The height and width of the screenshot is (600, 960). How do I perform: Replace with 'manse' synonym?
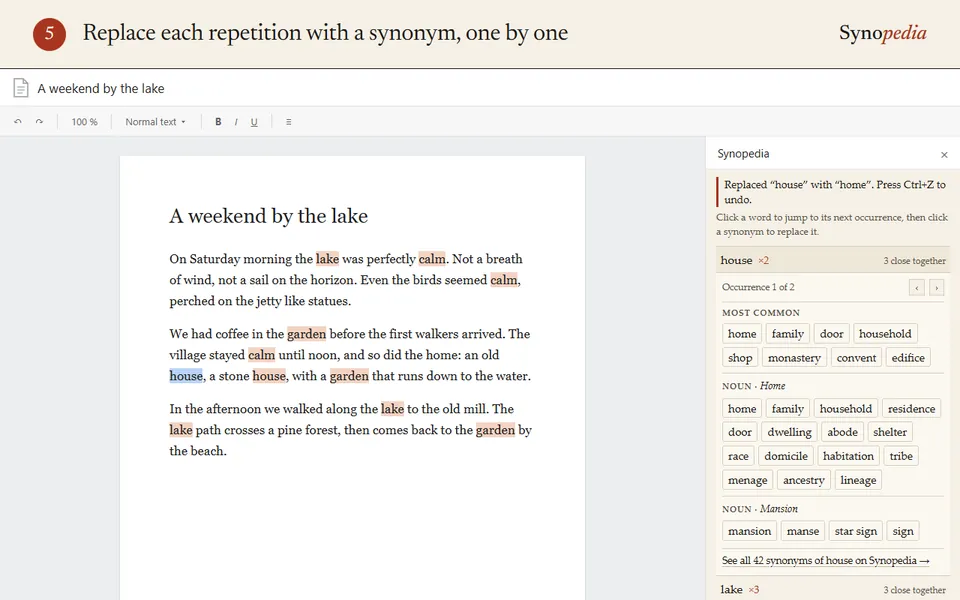click(803, 531)
